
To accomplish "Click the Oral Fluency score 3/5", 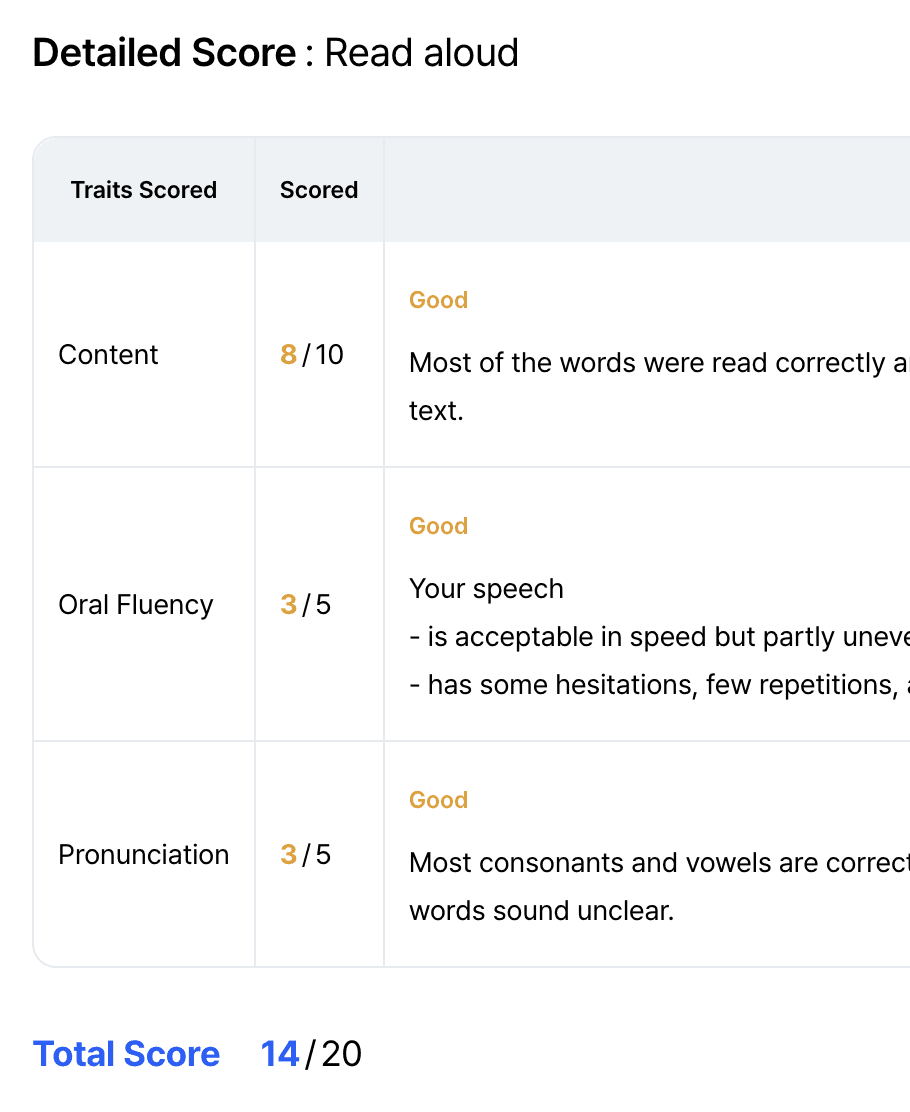I will pyautogui.click(x=306, y=605).
